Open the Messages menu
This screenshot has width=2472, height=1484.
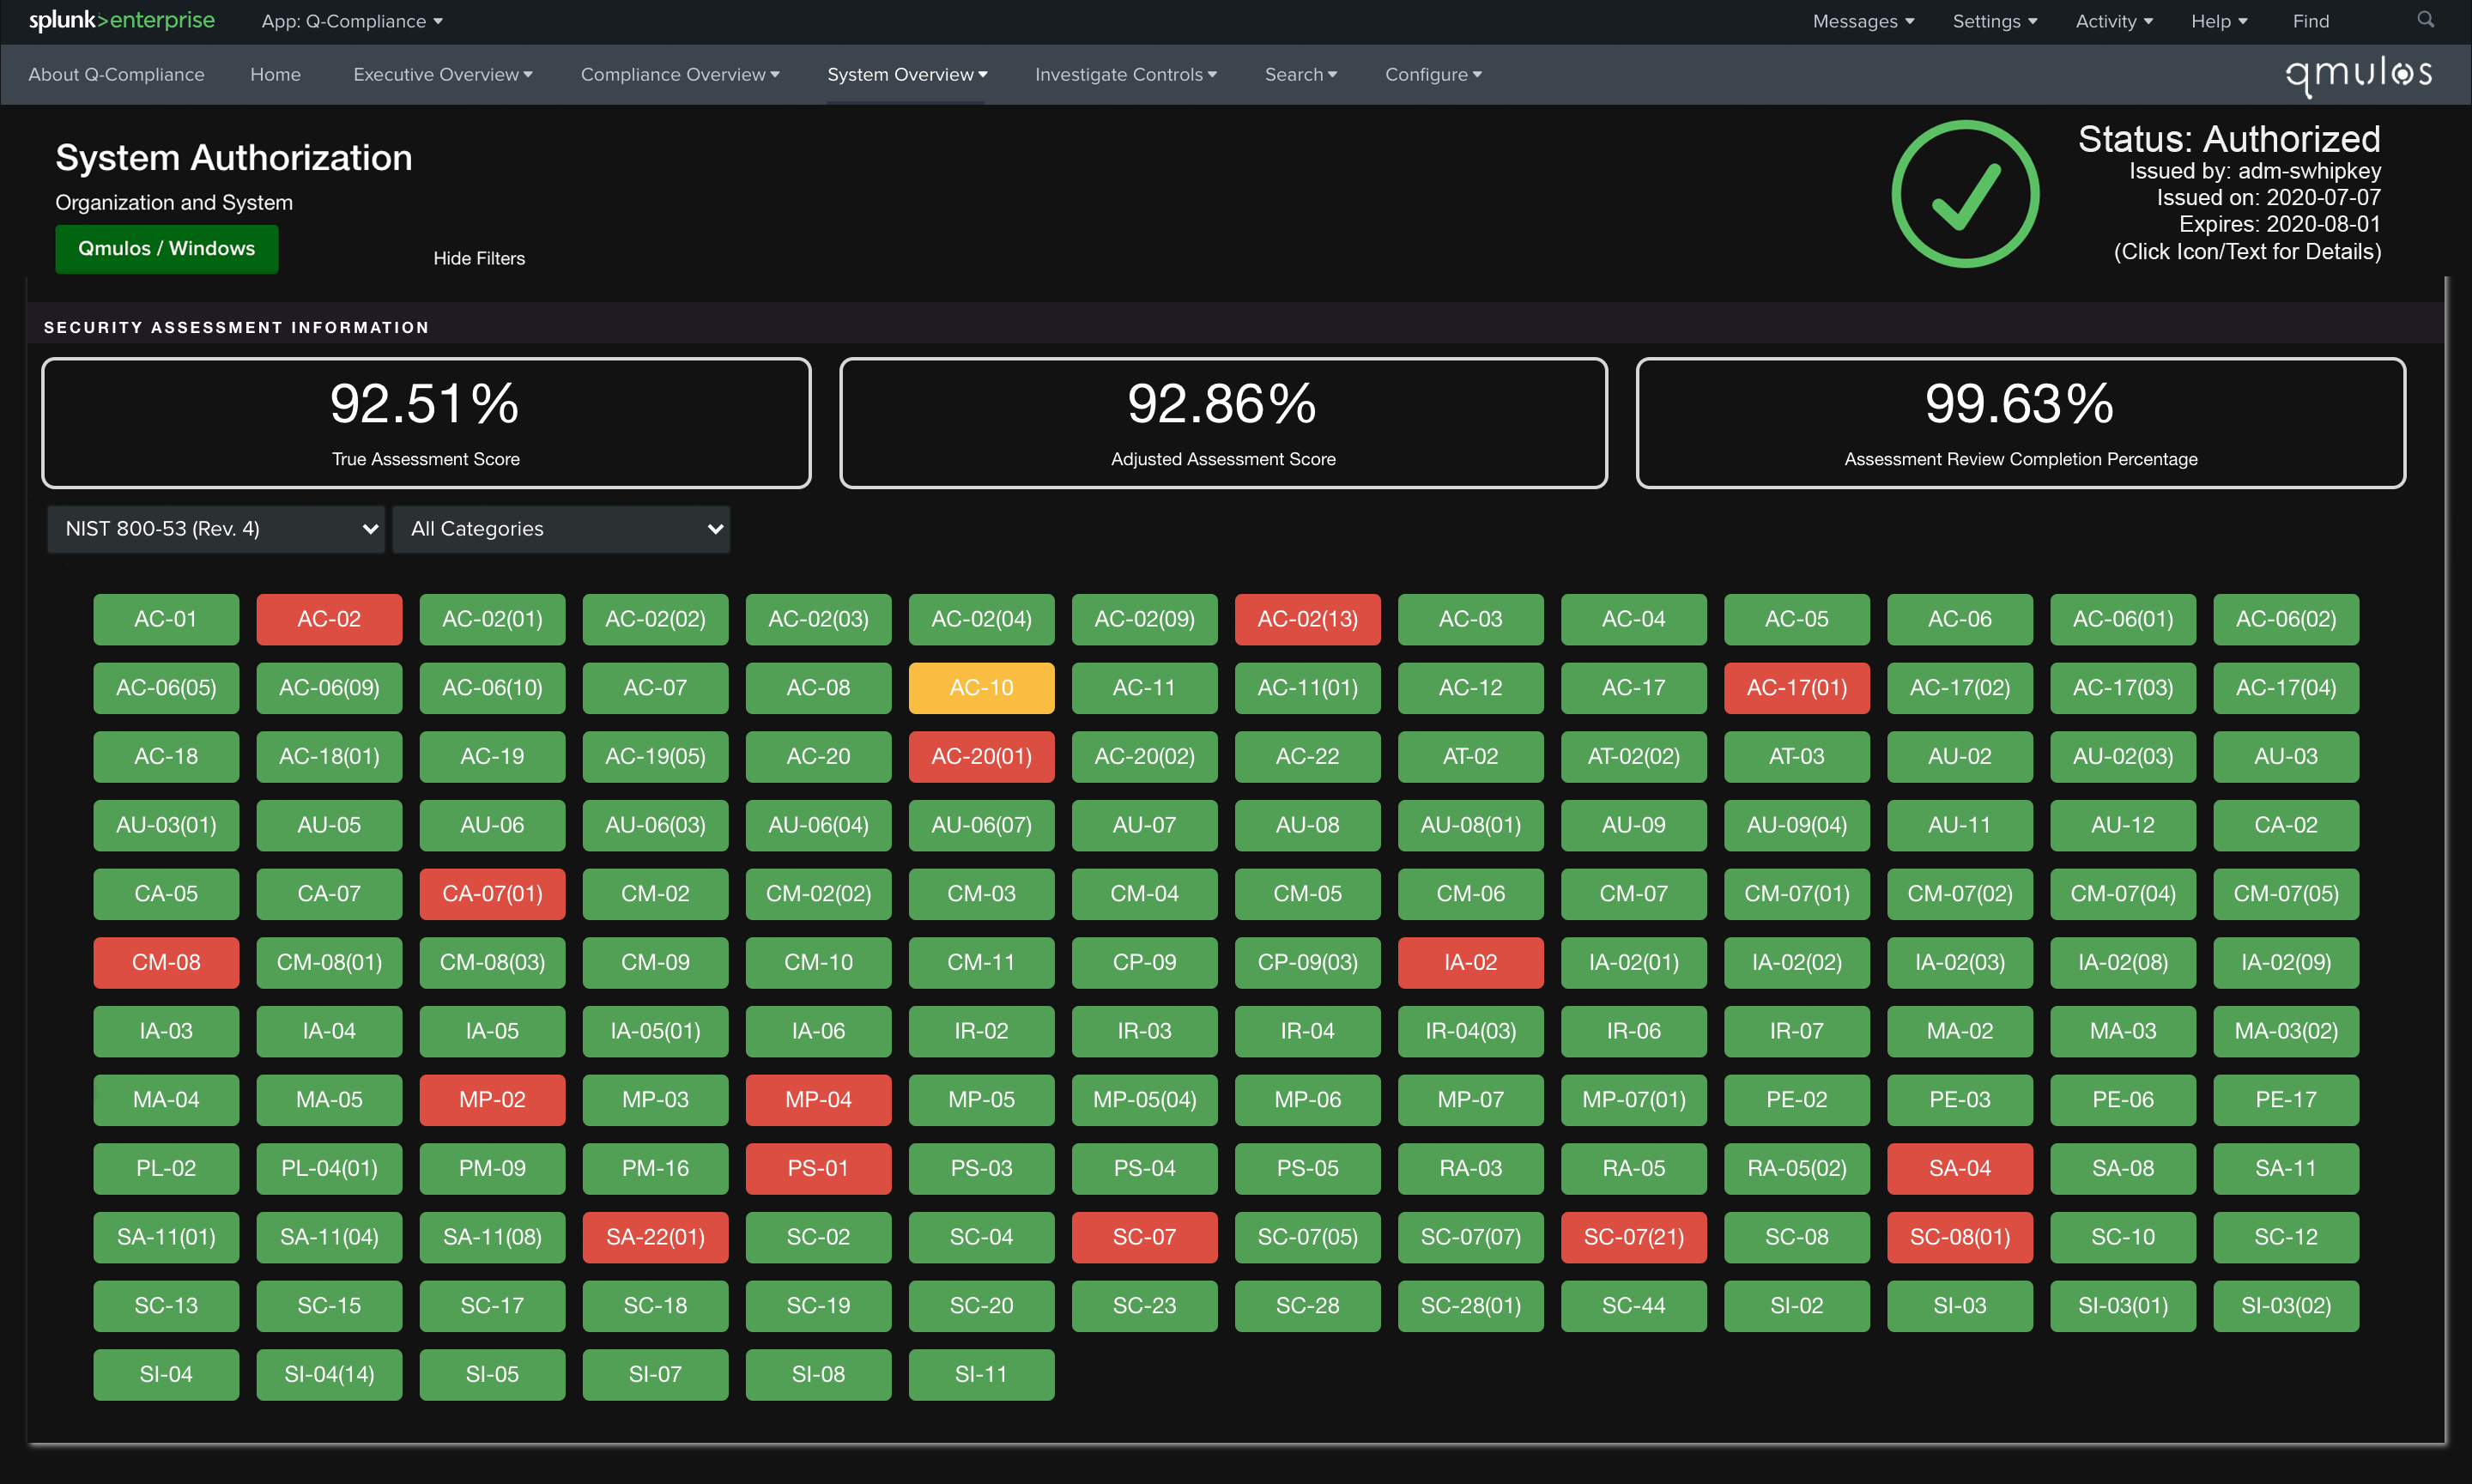click(1863, 21)
